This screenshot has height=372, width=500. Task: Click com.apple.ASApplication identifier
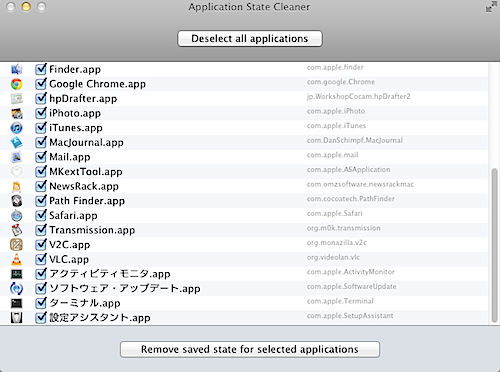348,170
